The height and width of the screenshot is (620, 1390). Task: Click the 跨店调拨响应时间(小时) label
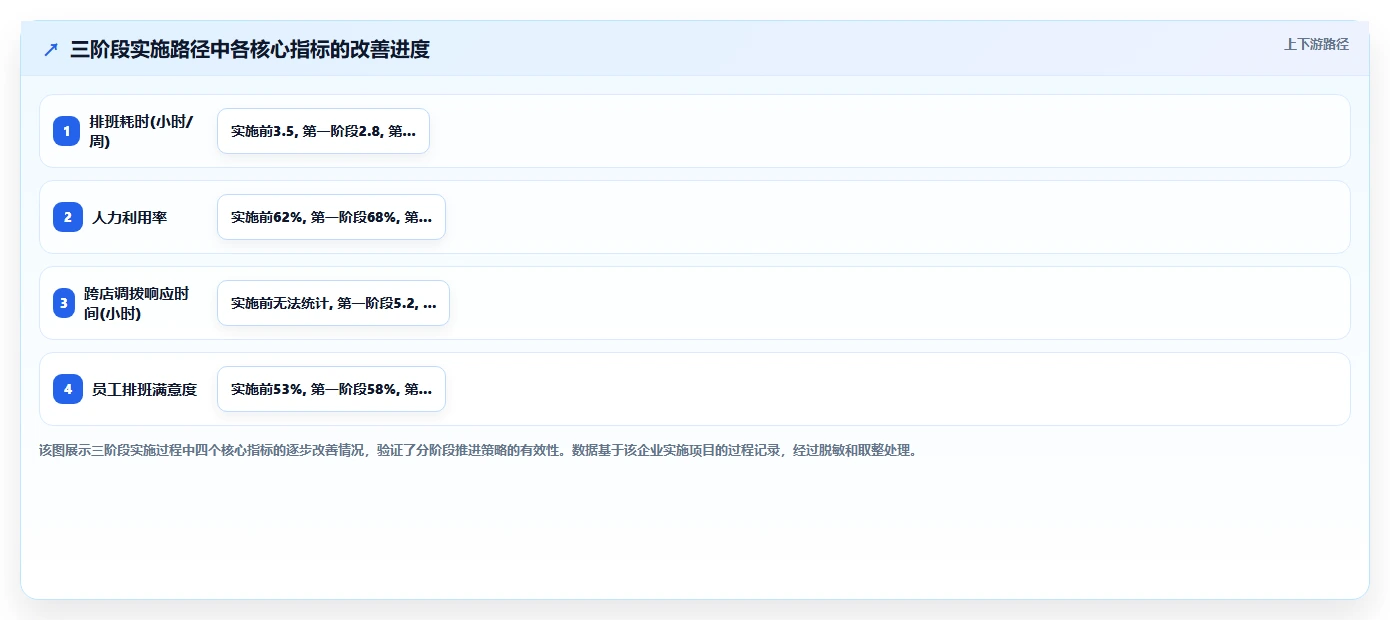tap(137, 303)
